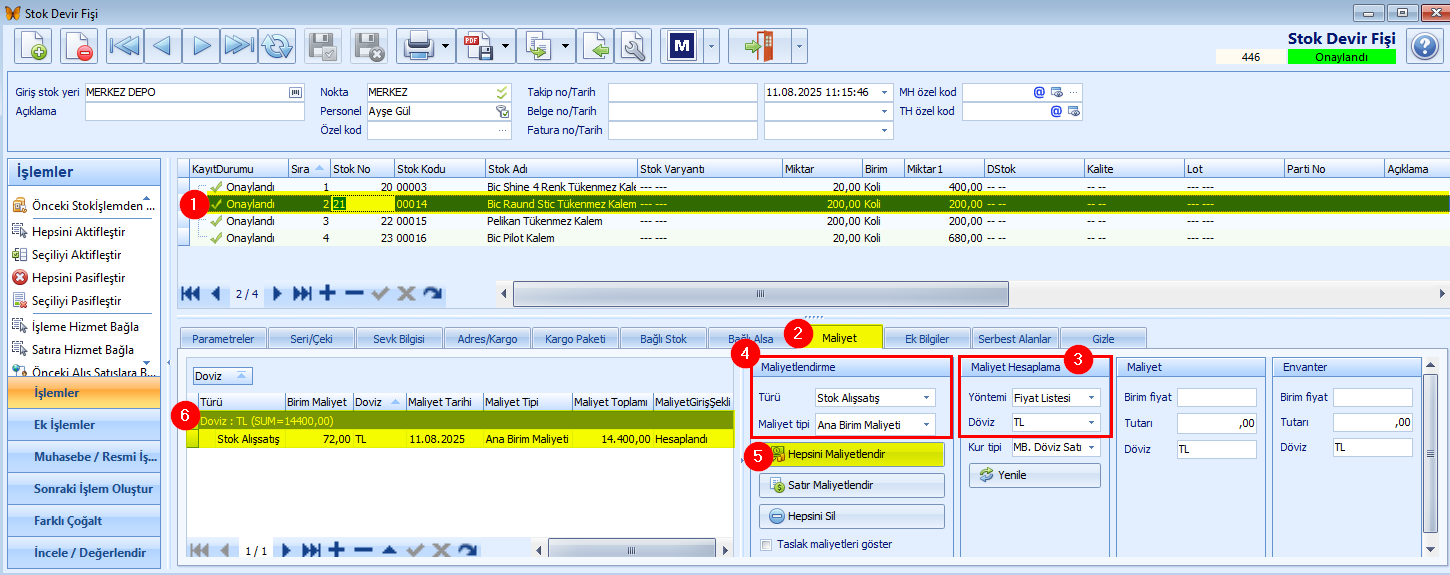
Task: Click the refresh icon in the toolbar
Action: tap(277, 46)
